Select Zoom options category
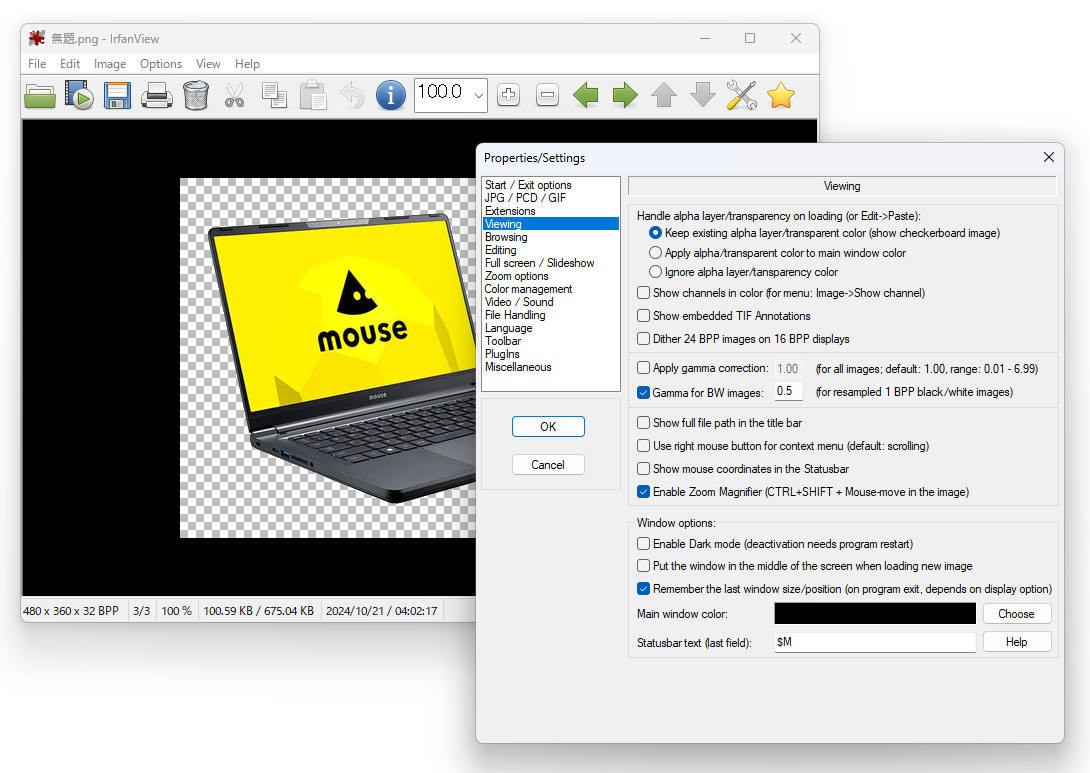 516,276
